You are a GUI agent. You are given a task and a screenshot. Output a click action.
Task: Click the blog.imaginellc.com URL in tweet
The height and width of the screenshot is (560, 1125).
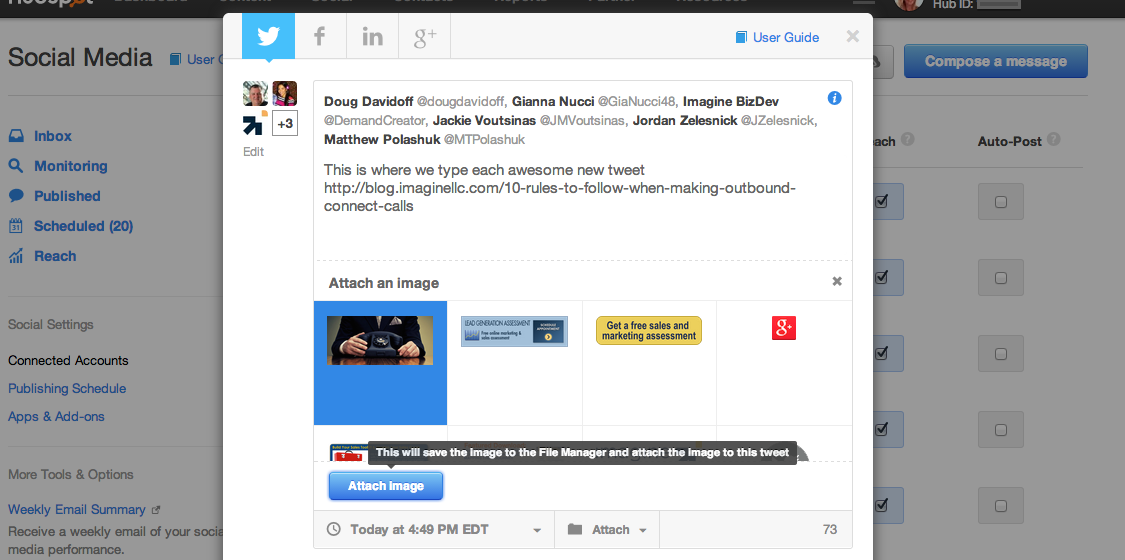[560, 197]
